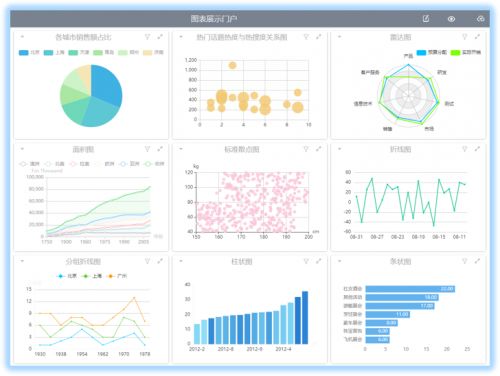Click the 图表展示门户 portal title
The width and height of the screenshot is (500, 376).
[x=214, y=19]
